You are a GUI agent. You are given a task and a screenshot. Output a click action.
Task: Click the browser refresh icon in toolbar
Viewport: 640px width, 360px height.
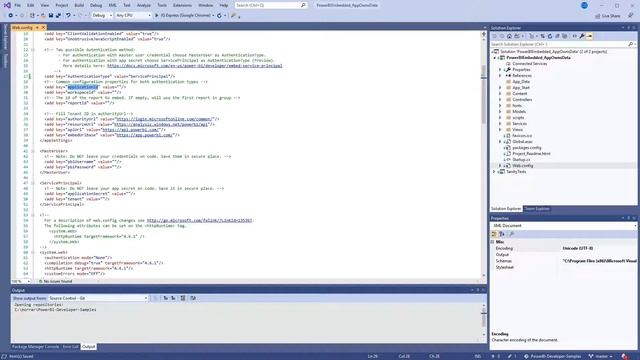[x=220, y=16]
